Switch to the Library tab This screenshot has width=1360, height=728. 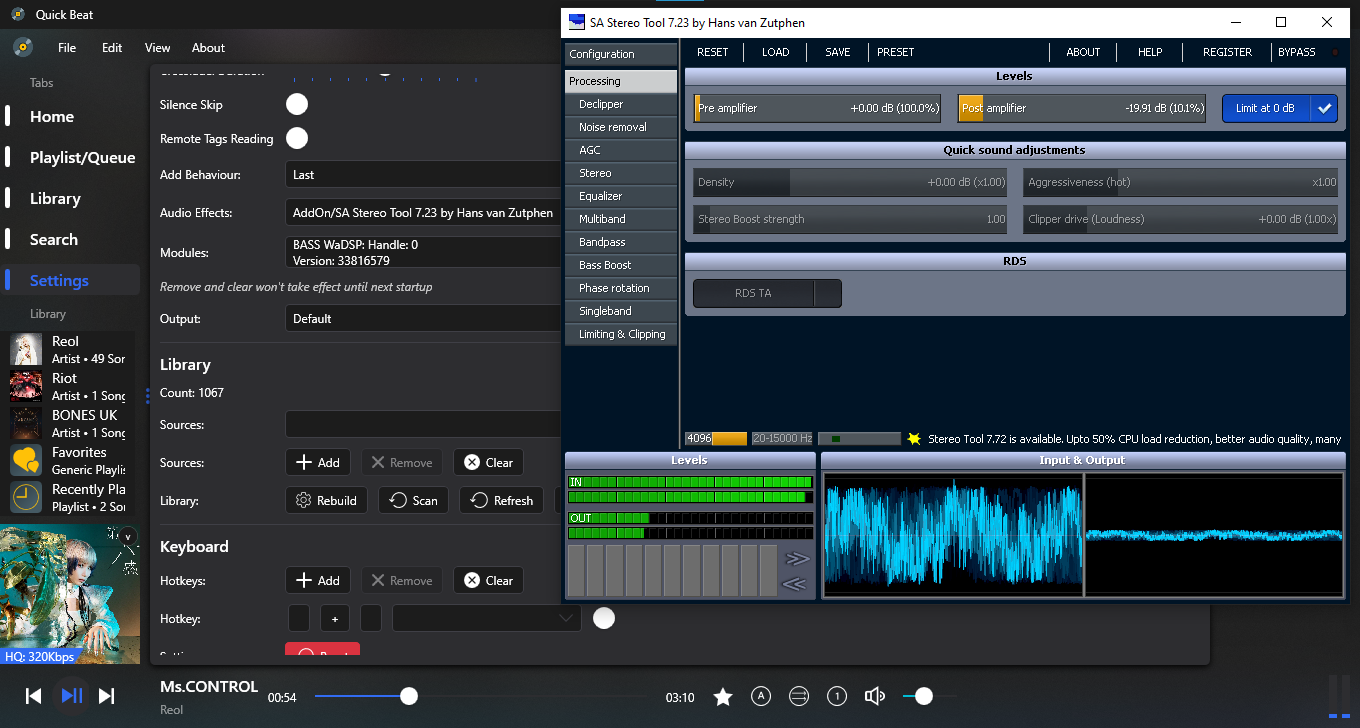(70, 198)
